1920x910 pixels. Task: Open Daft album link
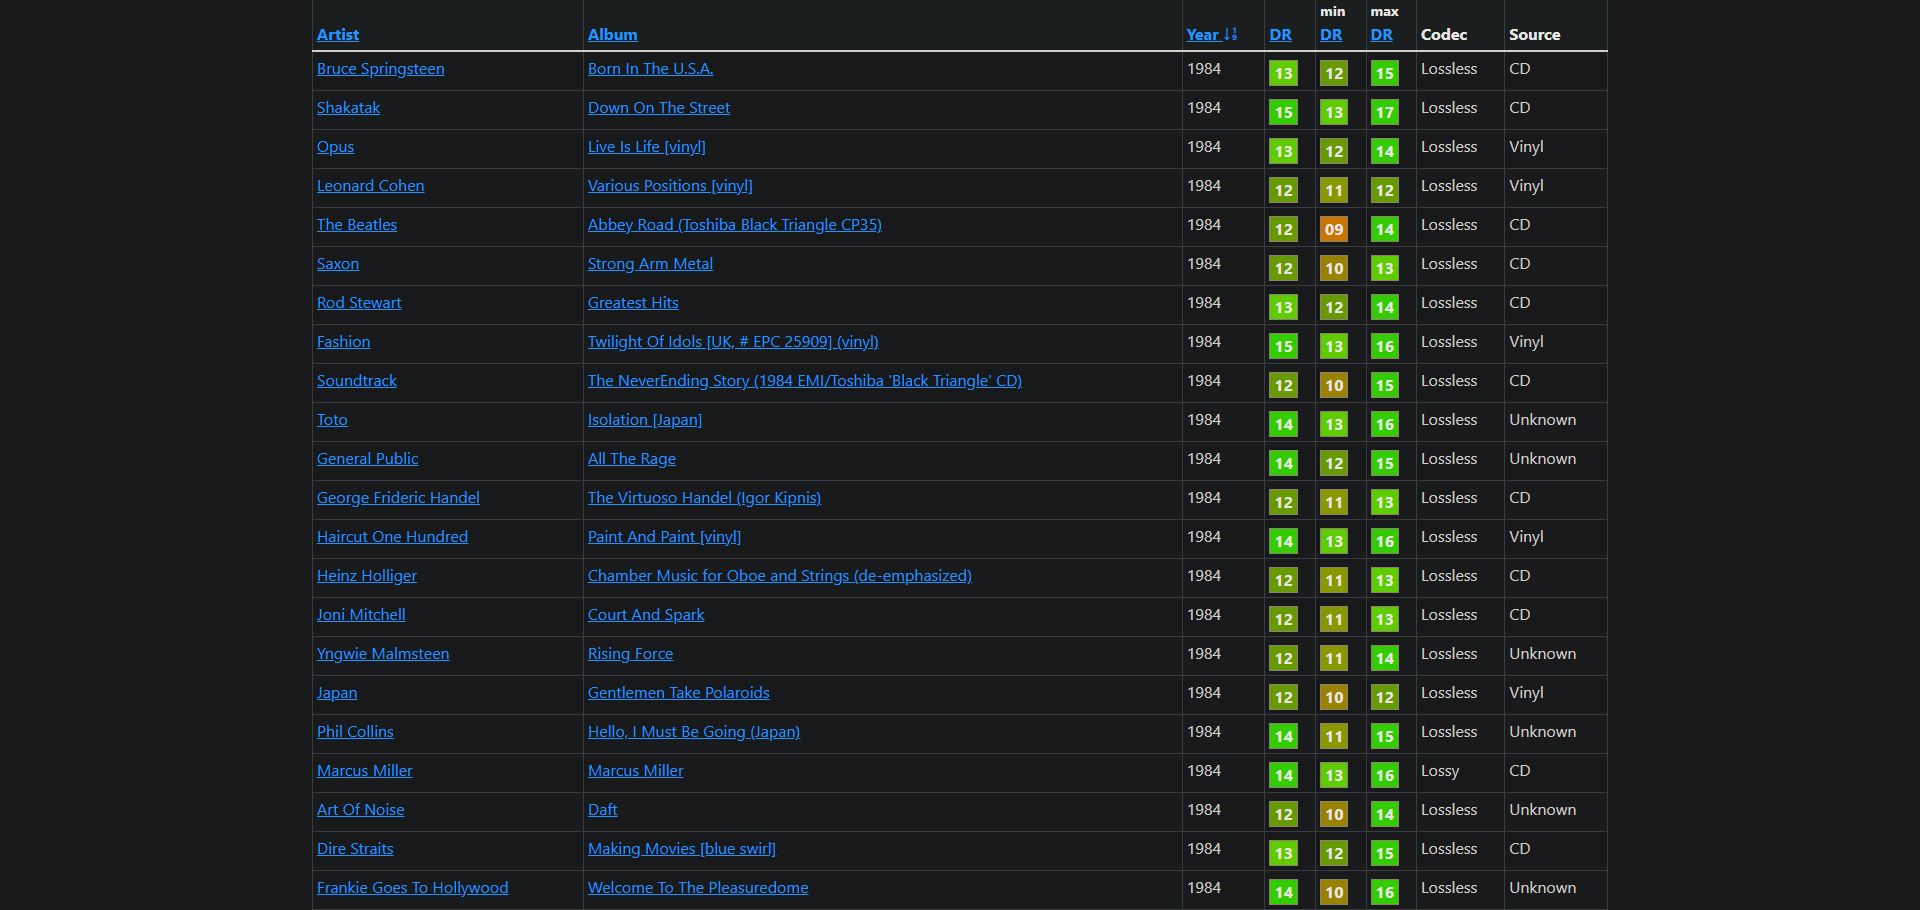[x=603, y=810]
